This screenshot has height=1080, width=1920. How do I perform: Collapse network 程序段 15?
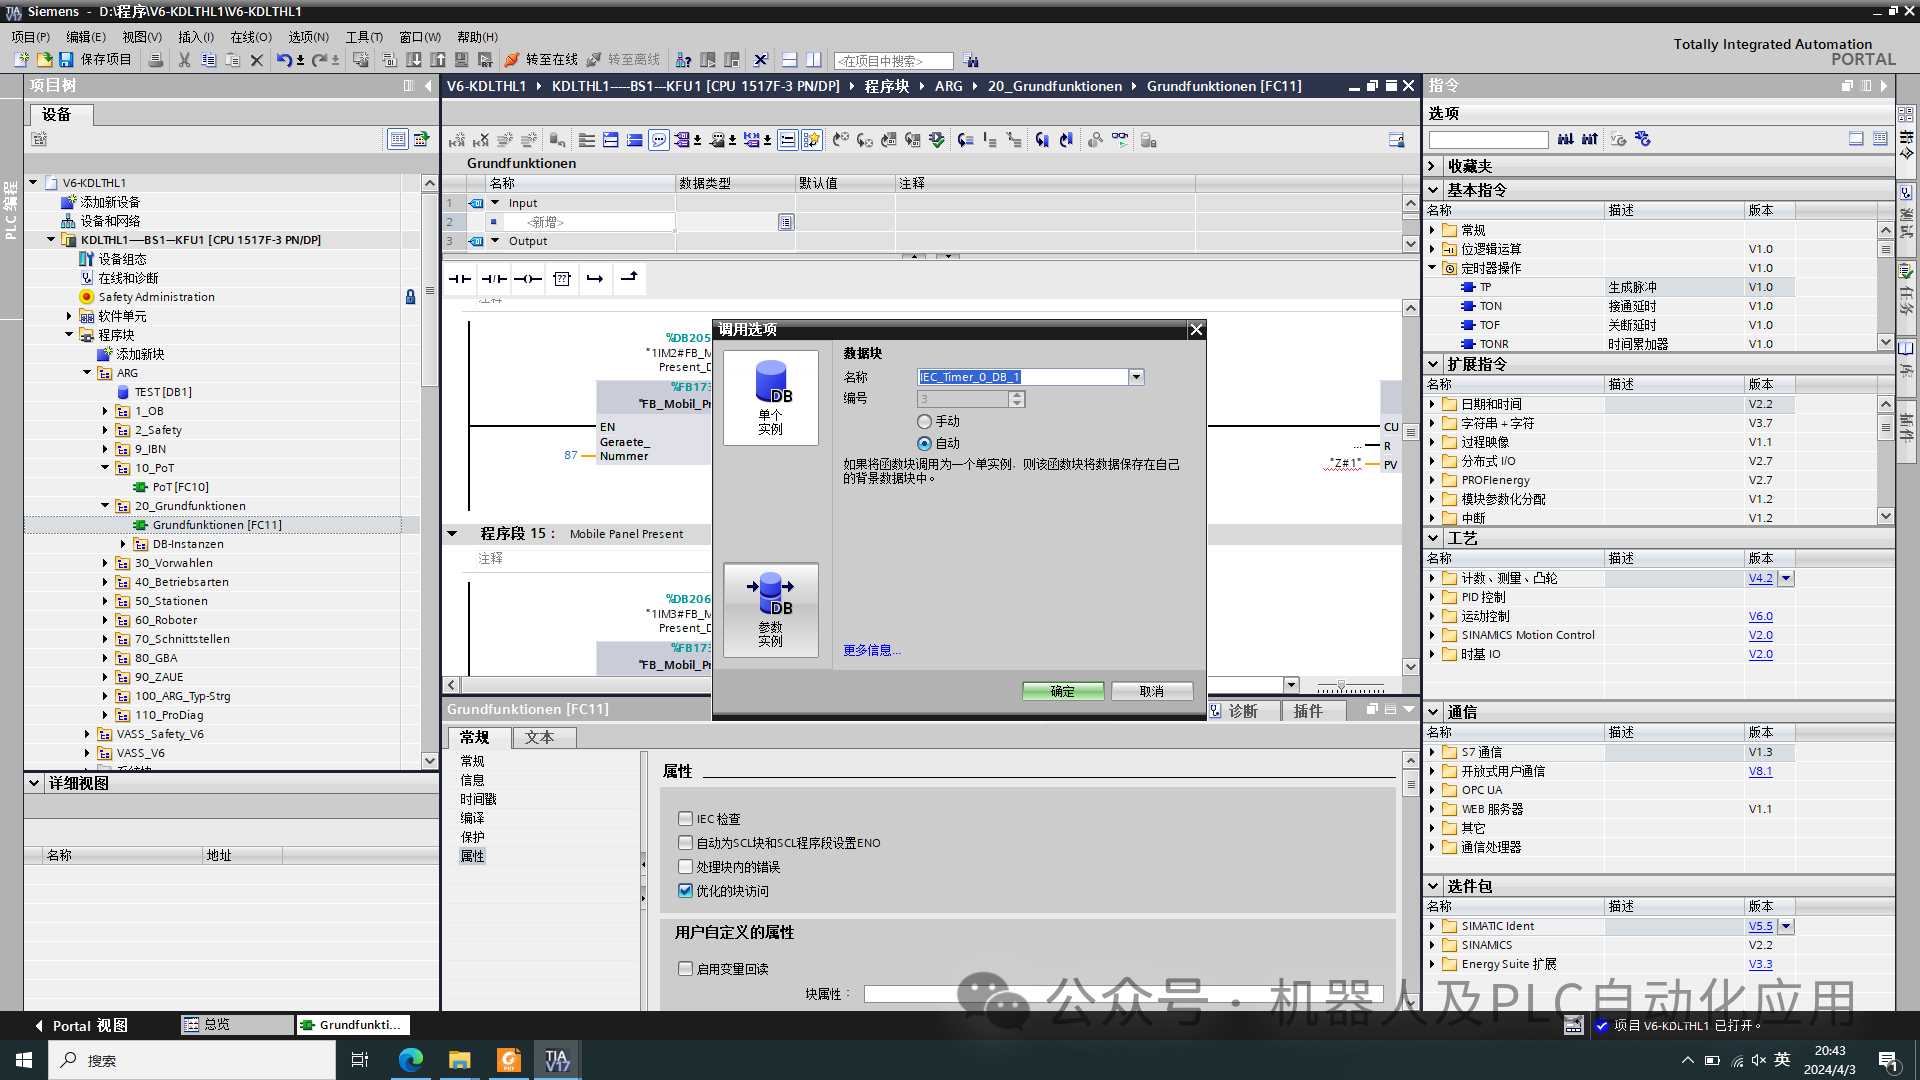coord(452,534)
